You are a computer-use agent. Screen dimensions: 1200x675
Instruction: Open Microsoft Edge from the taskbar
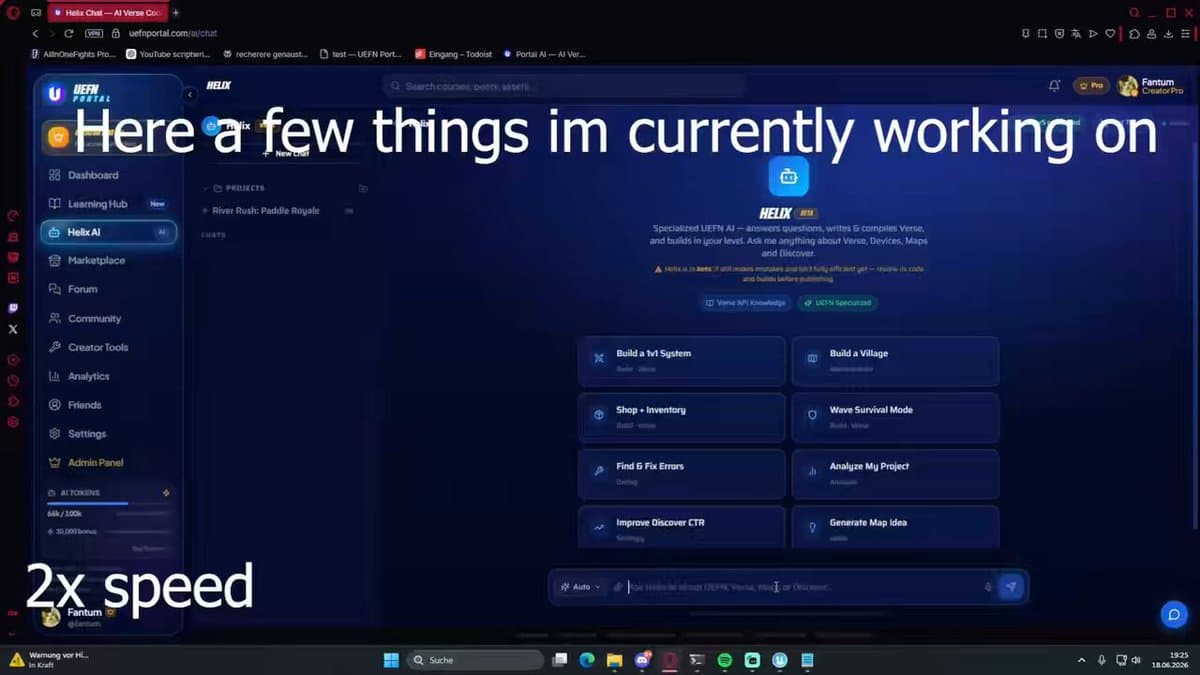587,660
